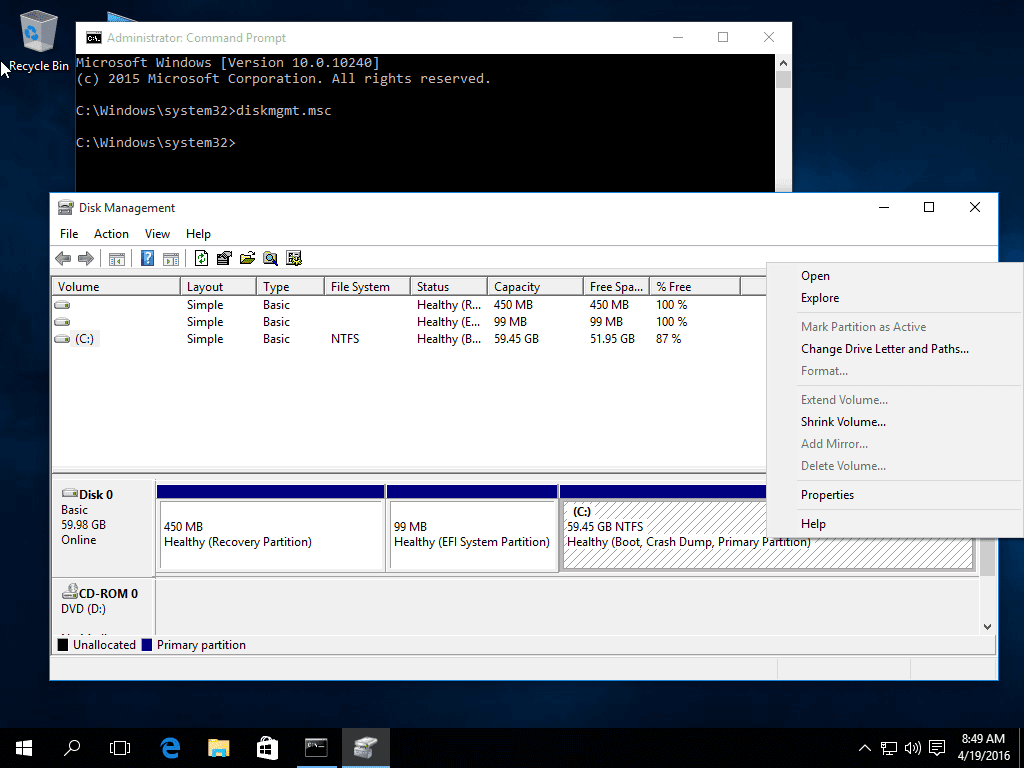
Task: Select the Disk 0 label panel
Action: (103, 528)
